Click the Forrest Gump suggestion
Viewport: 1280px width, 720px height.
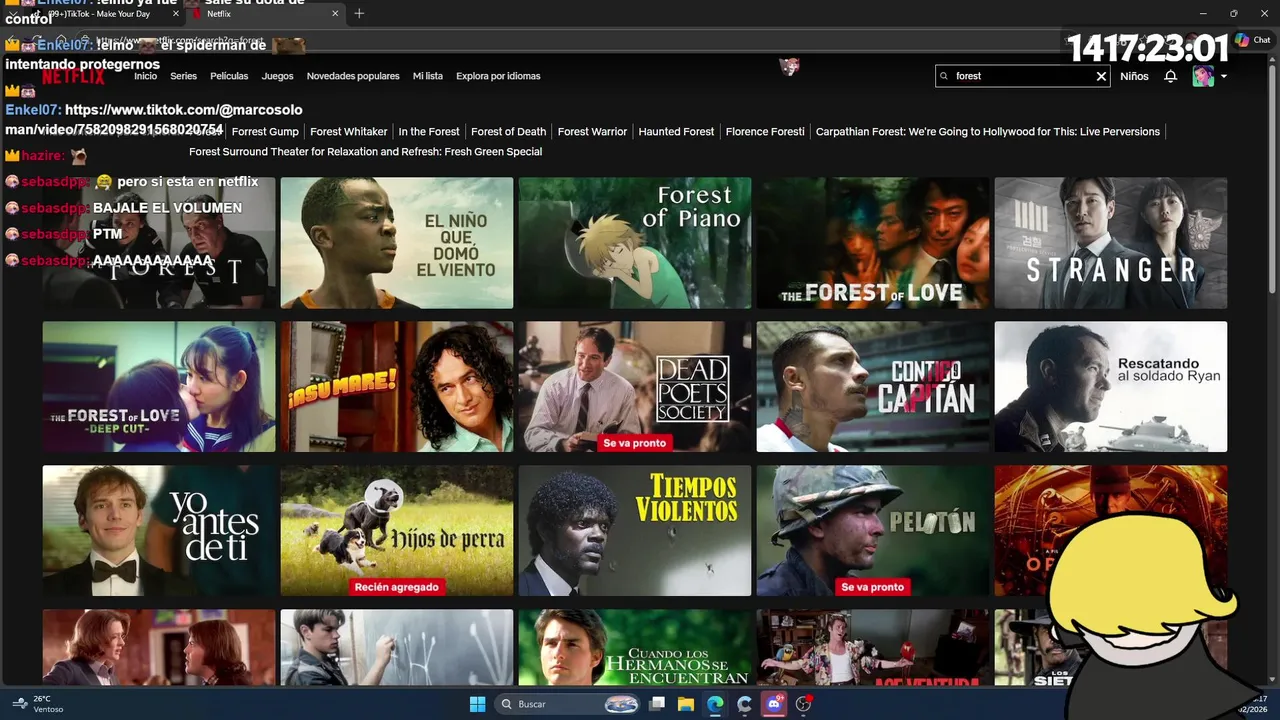(x=265, y=132)
